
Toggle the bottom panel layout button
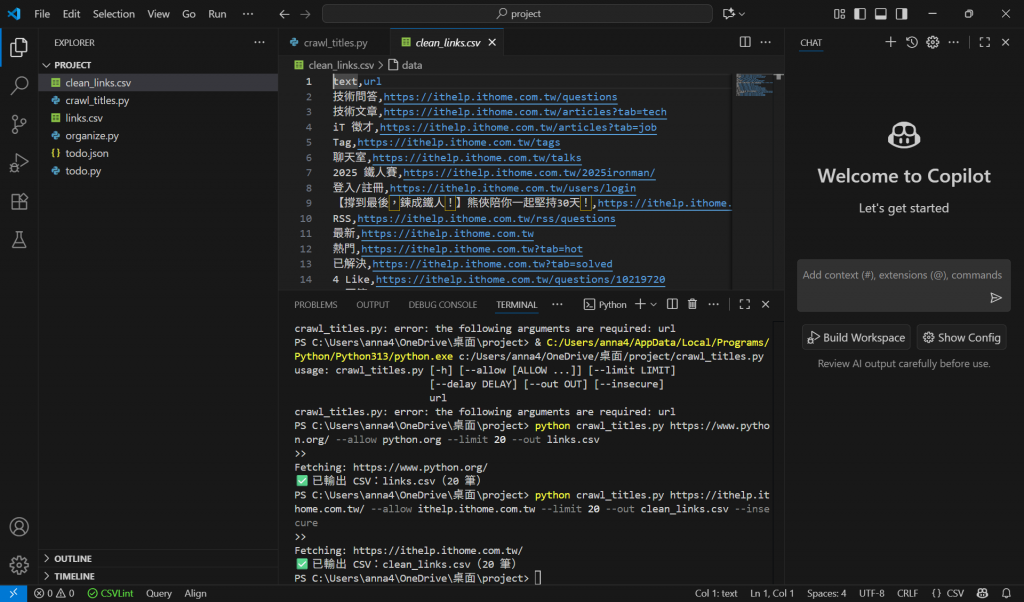(x=881, y=14)
